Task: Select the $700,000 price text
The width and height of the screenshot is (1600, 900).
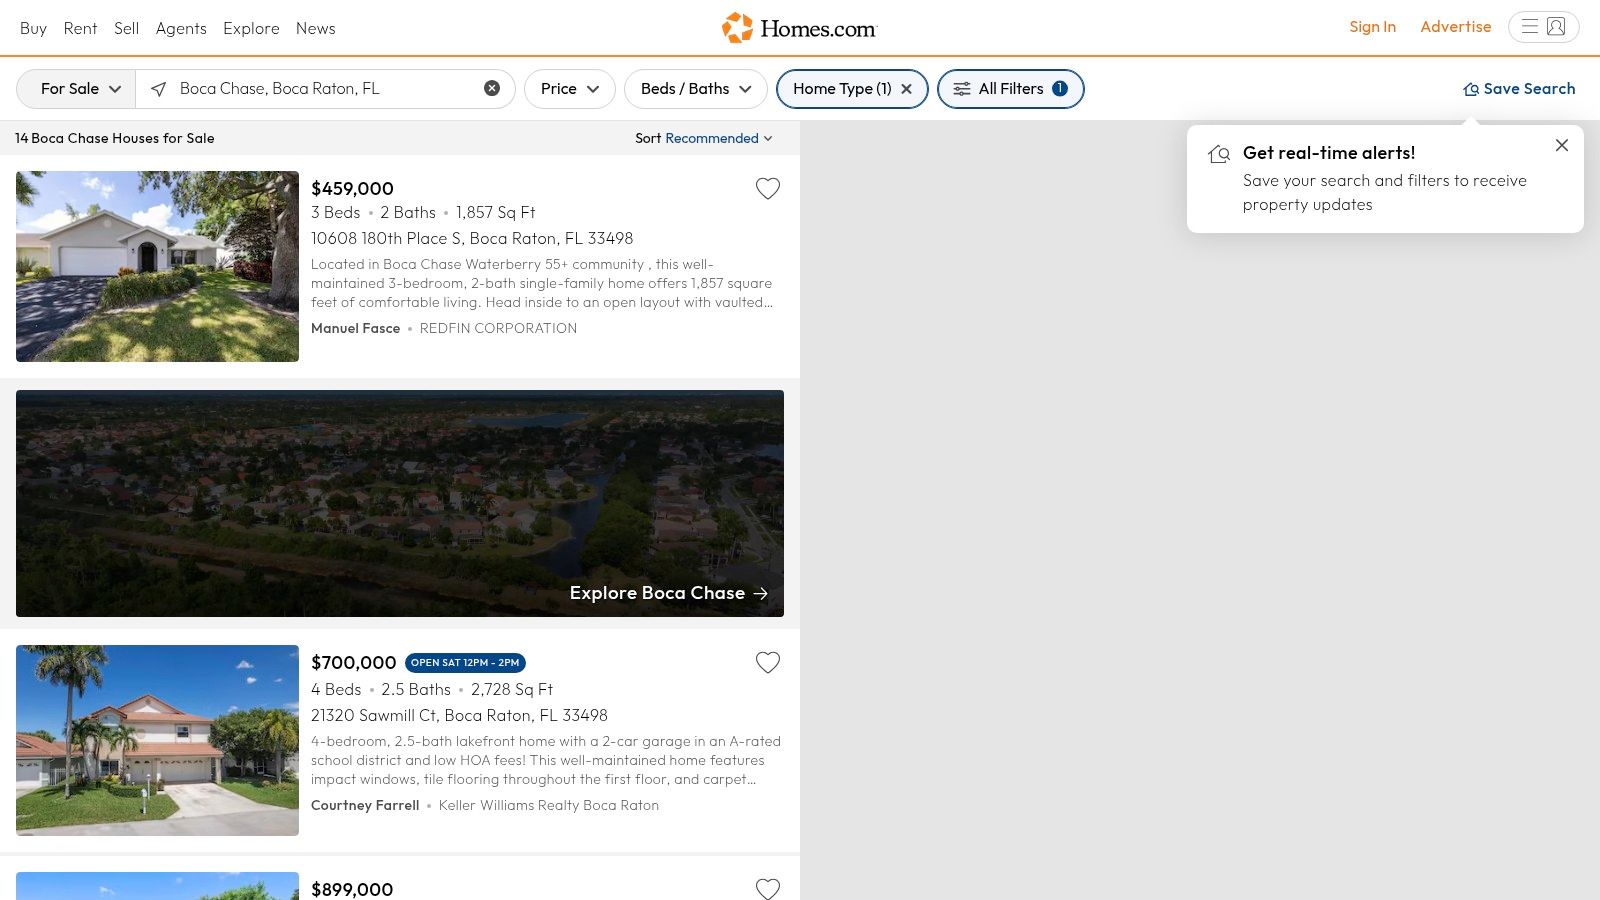Action: click(354, 662)
